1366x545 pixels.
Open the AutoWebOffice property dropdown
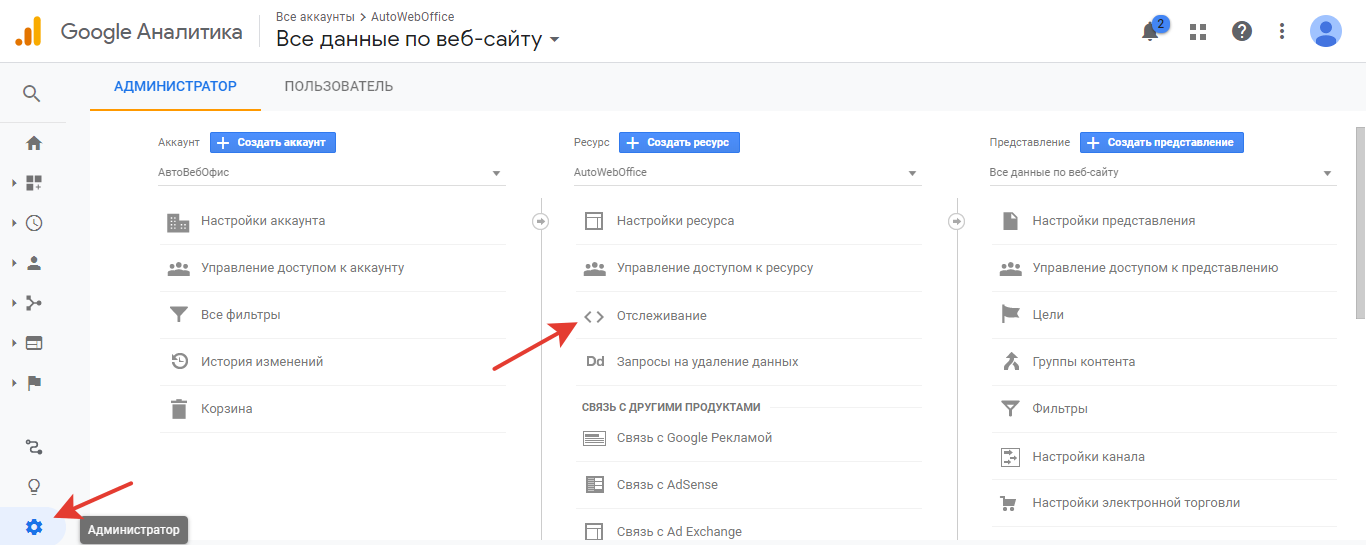[x=746, y=173]
